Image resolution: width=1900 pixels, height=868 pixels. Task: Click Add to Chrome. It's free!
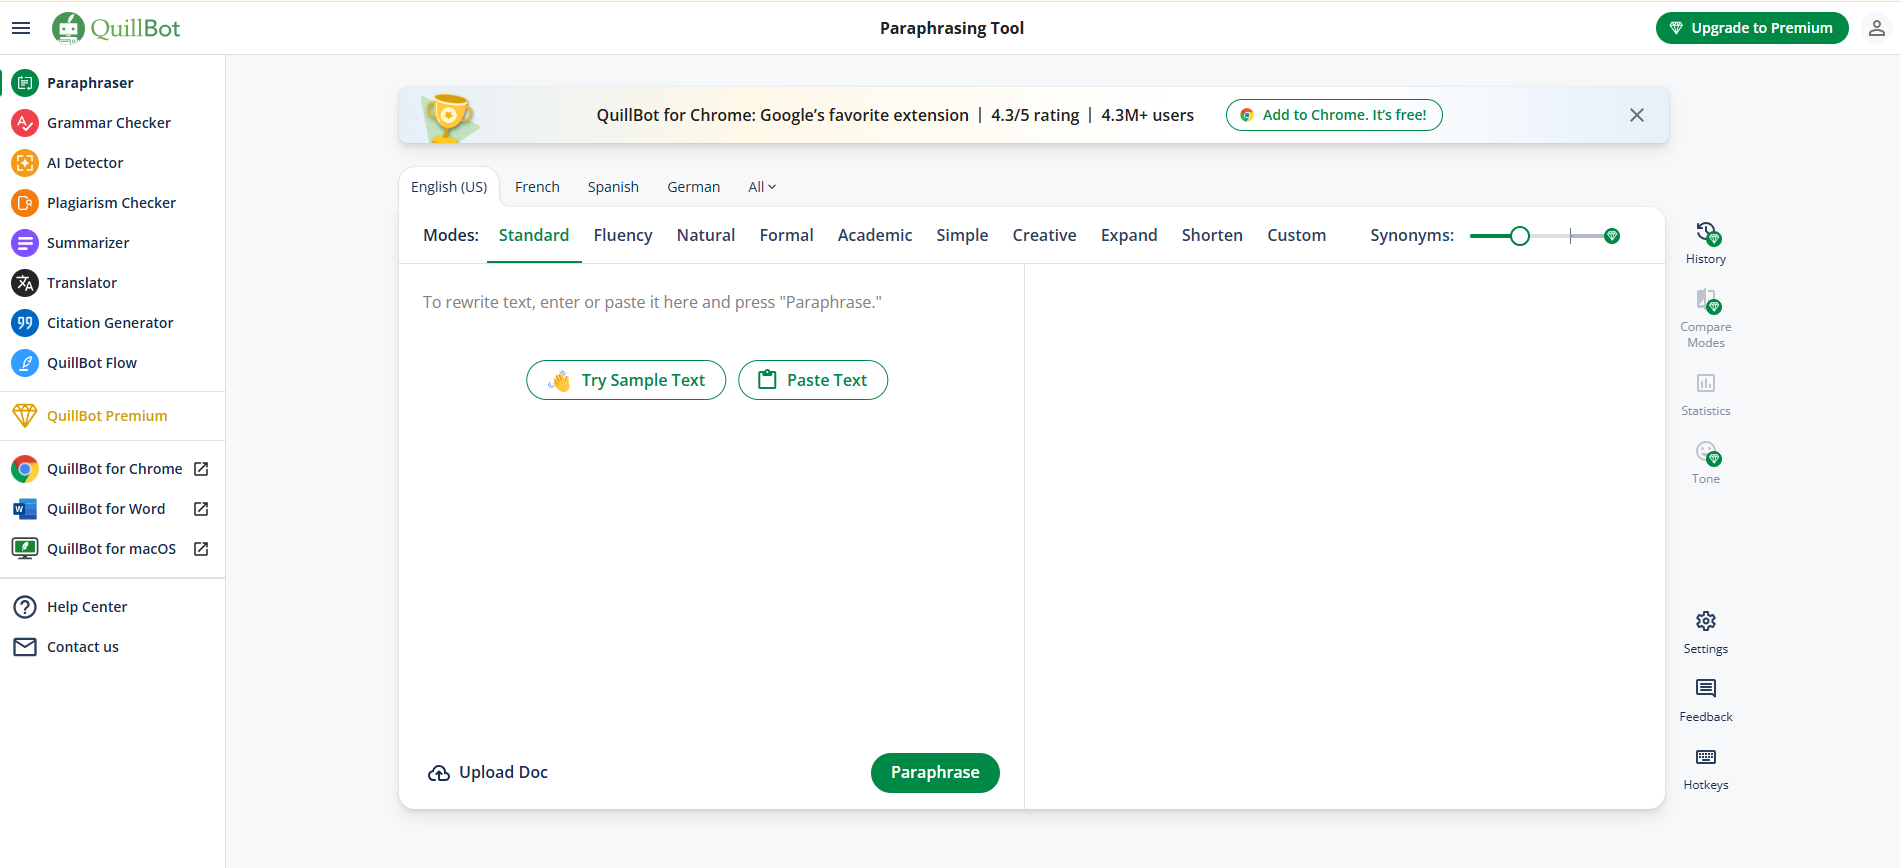click(1334, 115)
